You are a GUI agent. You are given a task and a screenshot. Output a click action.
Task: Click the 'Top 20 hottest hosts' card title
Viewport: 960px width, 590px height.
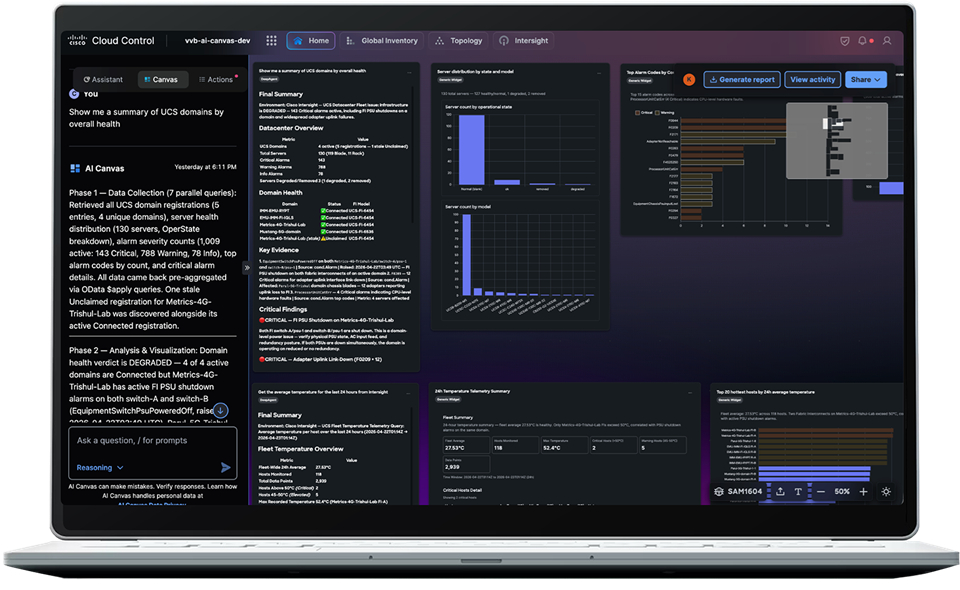765,392
